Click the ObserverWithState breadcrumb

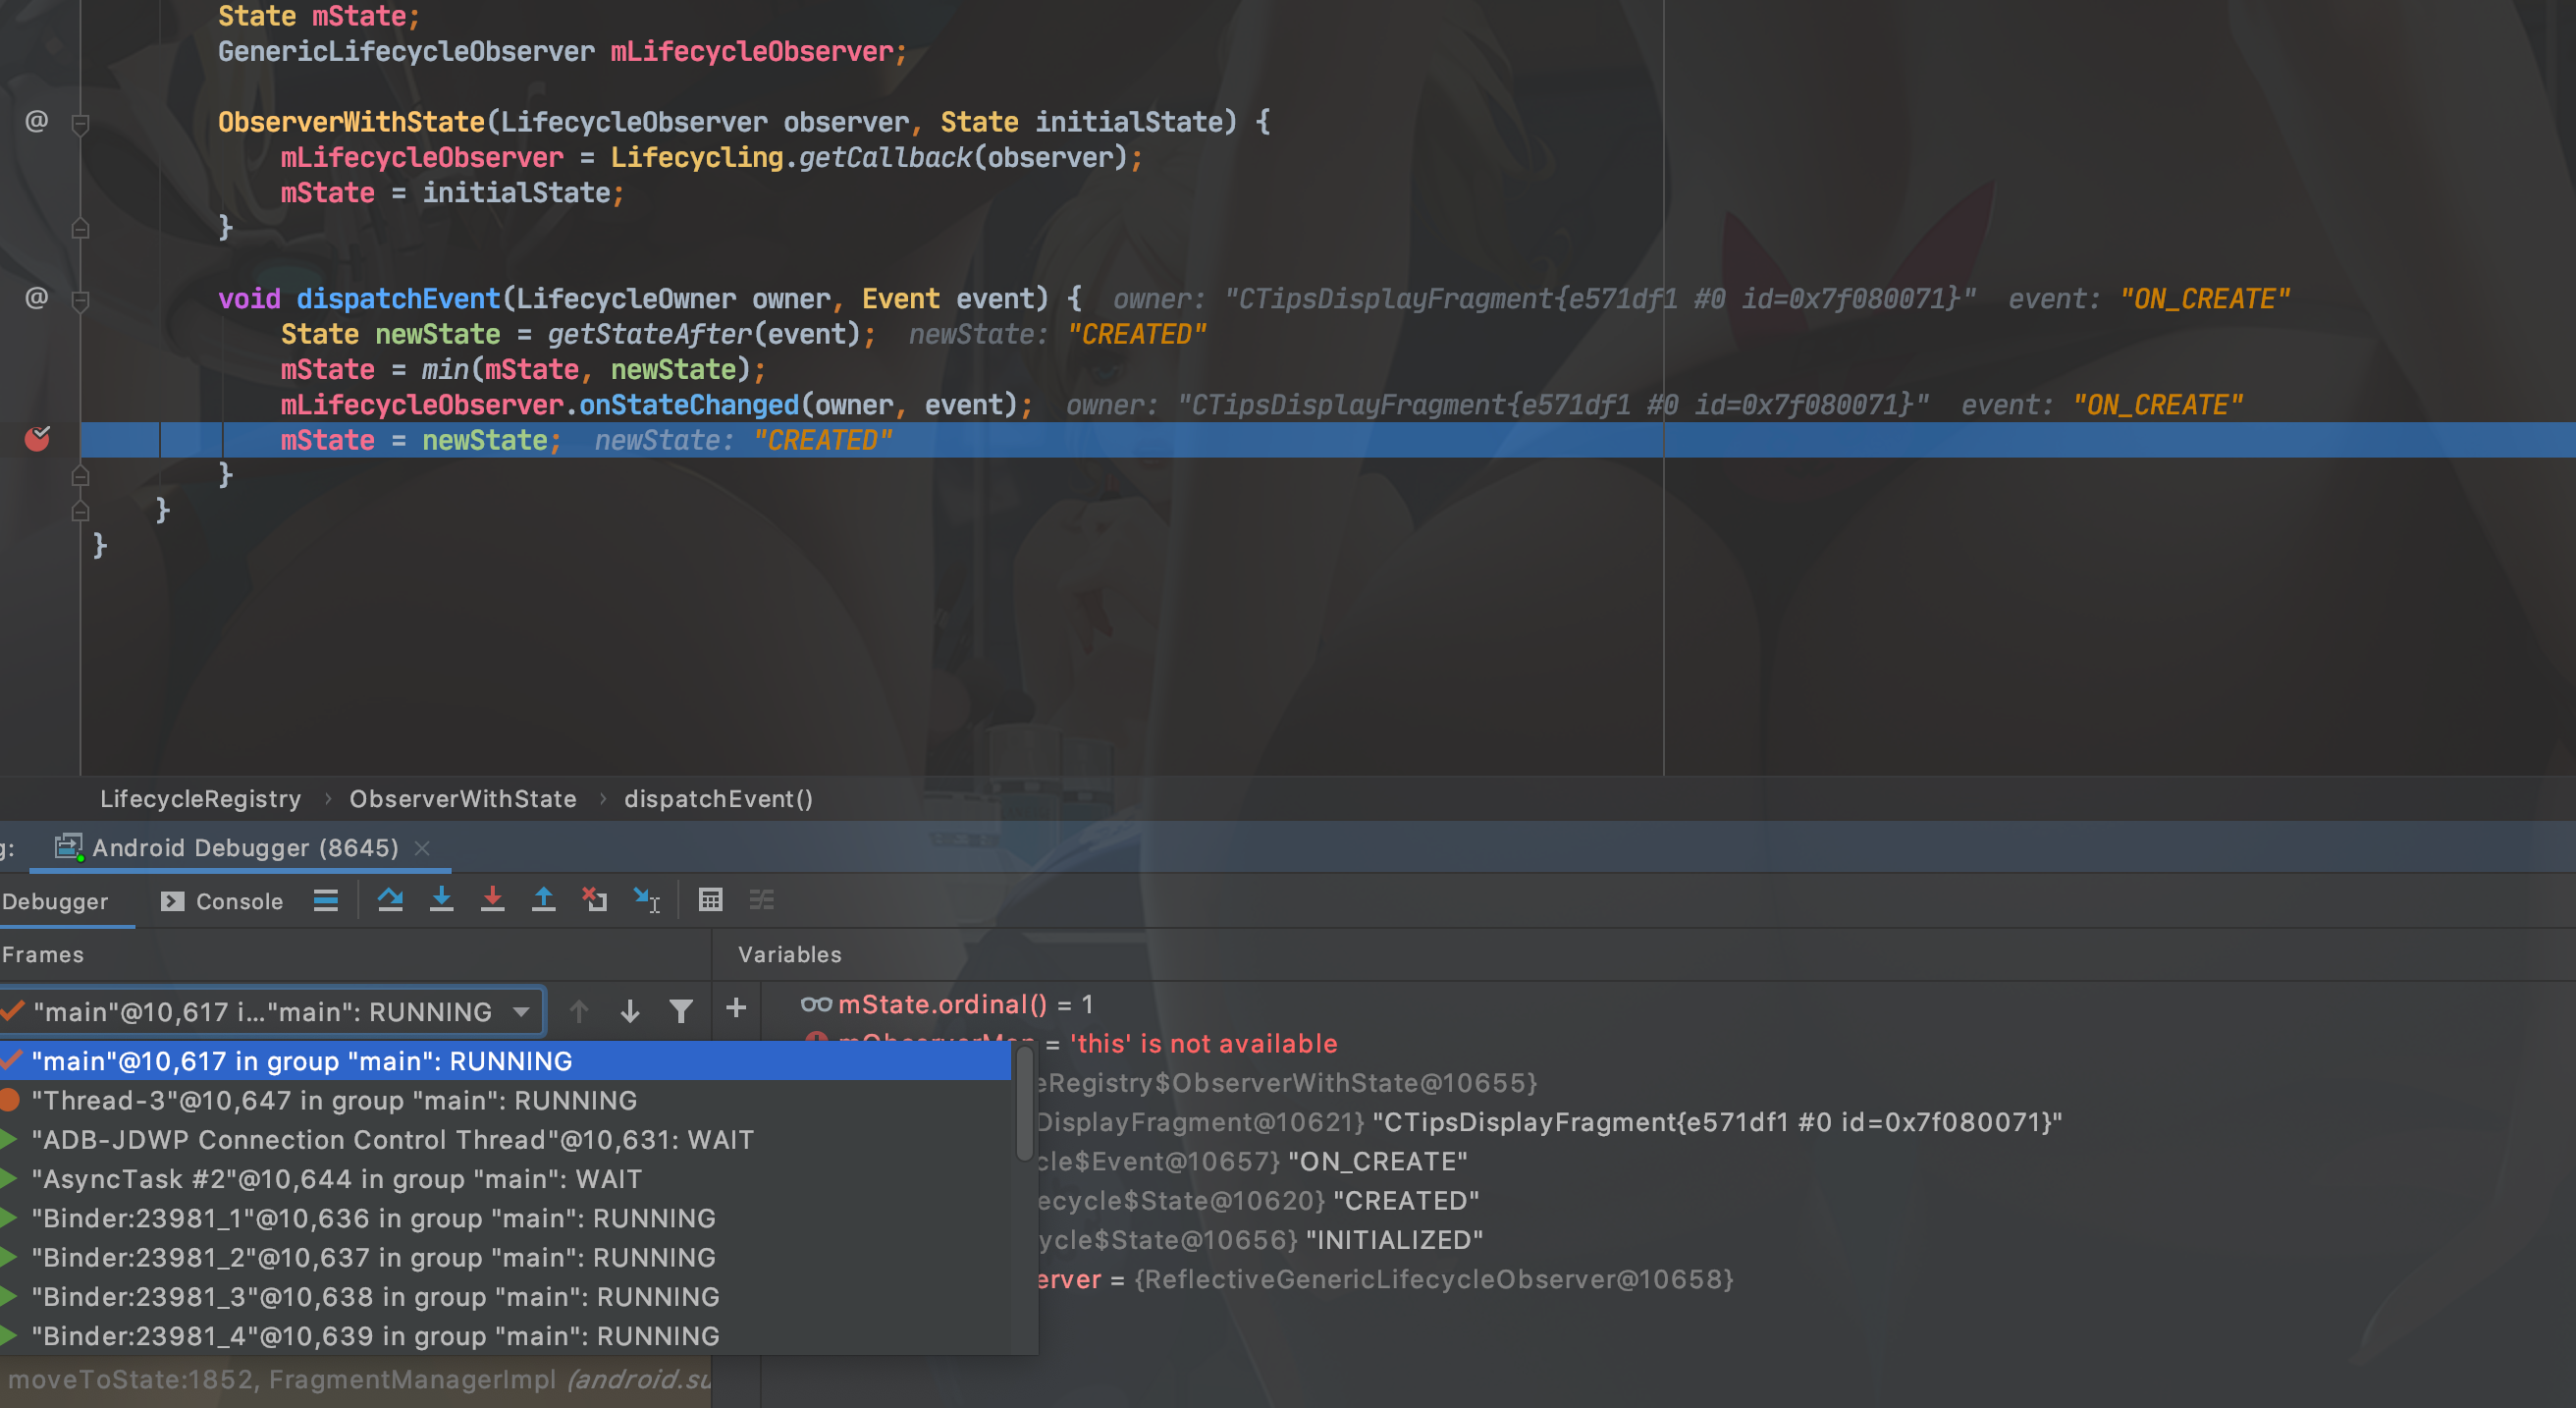(462, 799)
